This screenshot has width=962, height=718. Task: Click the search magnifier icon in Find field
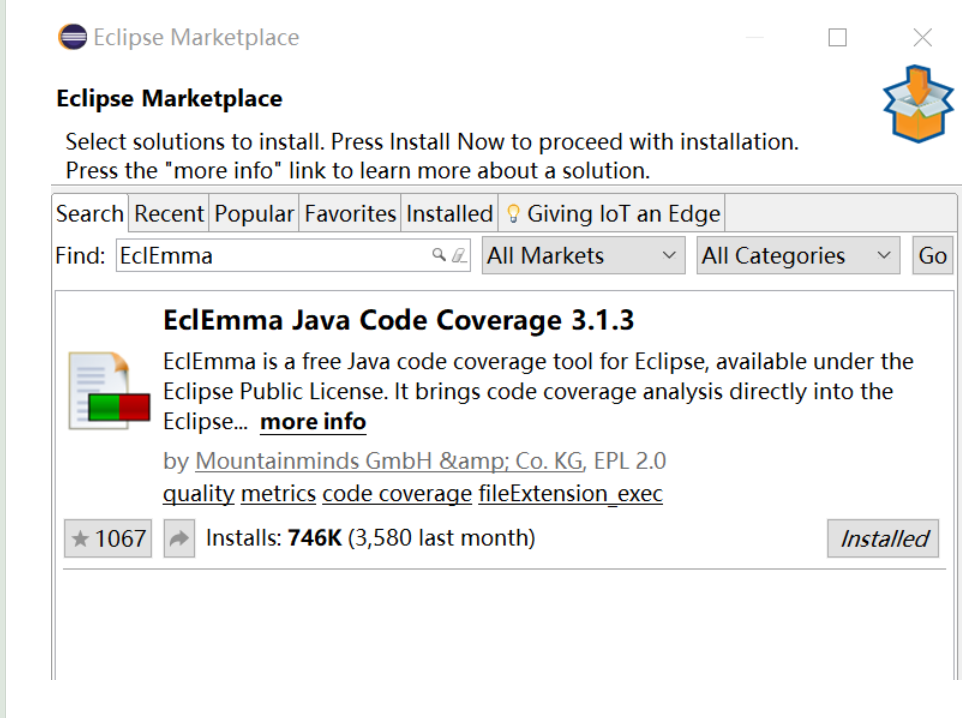pos(438,256)
